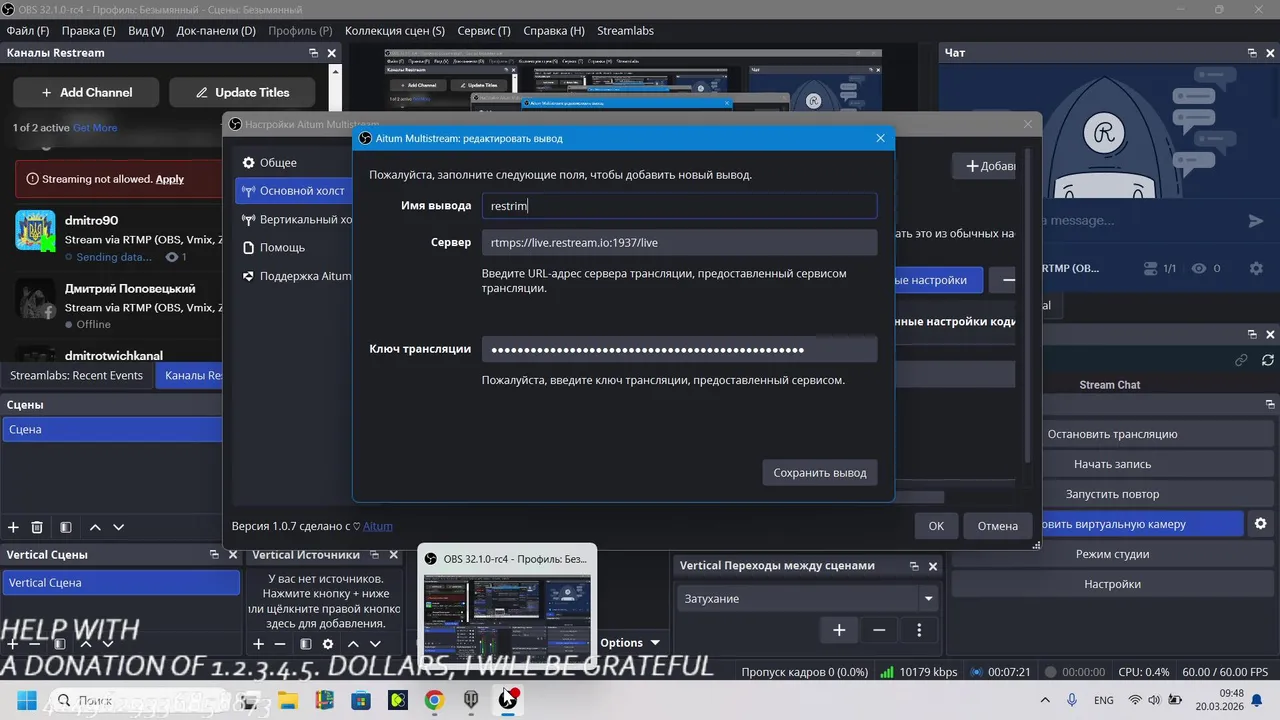The width and height of the screenshot is (1280, 720).
Task: Click the Сервер URL field
Action: 679,242
